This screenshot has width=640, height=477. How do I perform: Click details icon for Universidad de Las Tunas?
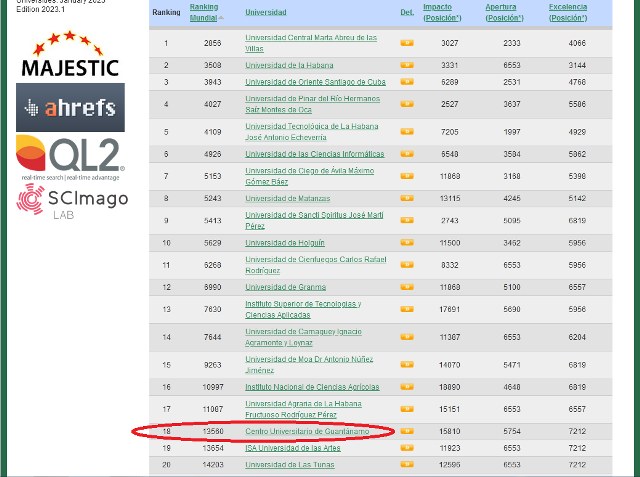click(407, 464)
